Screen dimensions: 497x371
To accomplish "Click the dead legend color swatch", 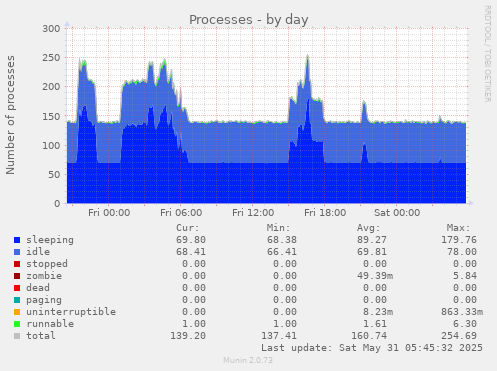I will pyautogui.click(x=17, y=288).
